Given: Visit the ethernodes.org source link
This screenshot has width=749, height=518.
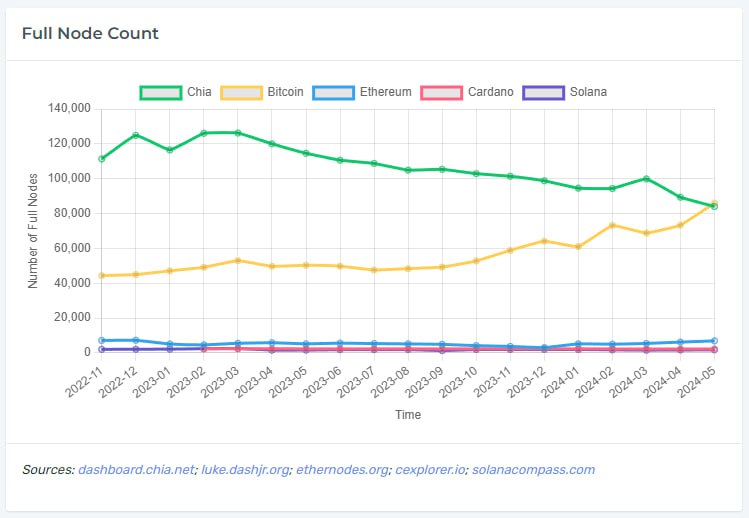Looking at the screenshot, I should [340, 469].
